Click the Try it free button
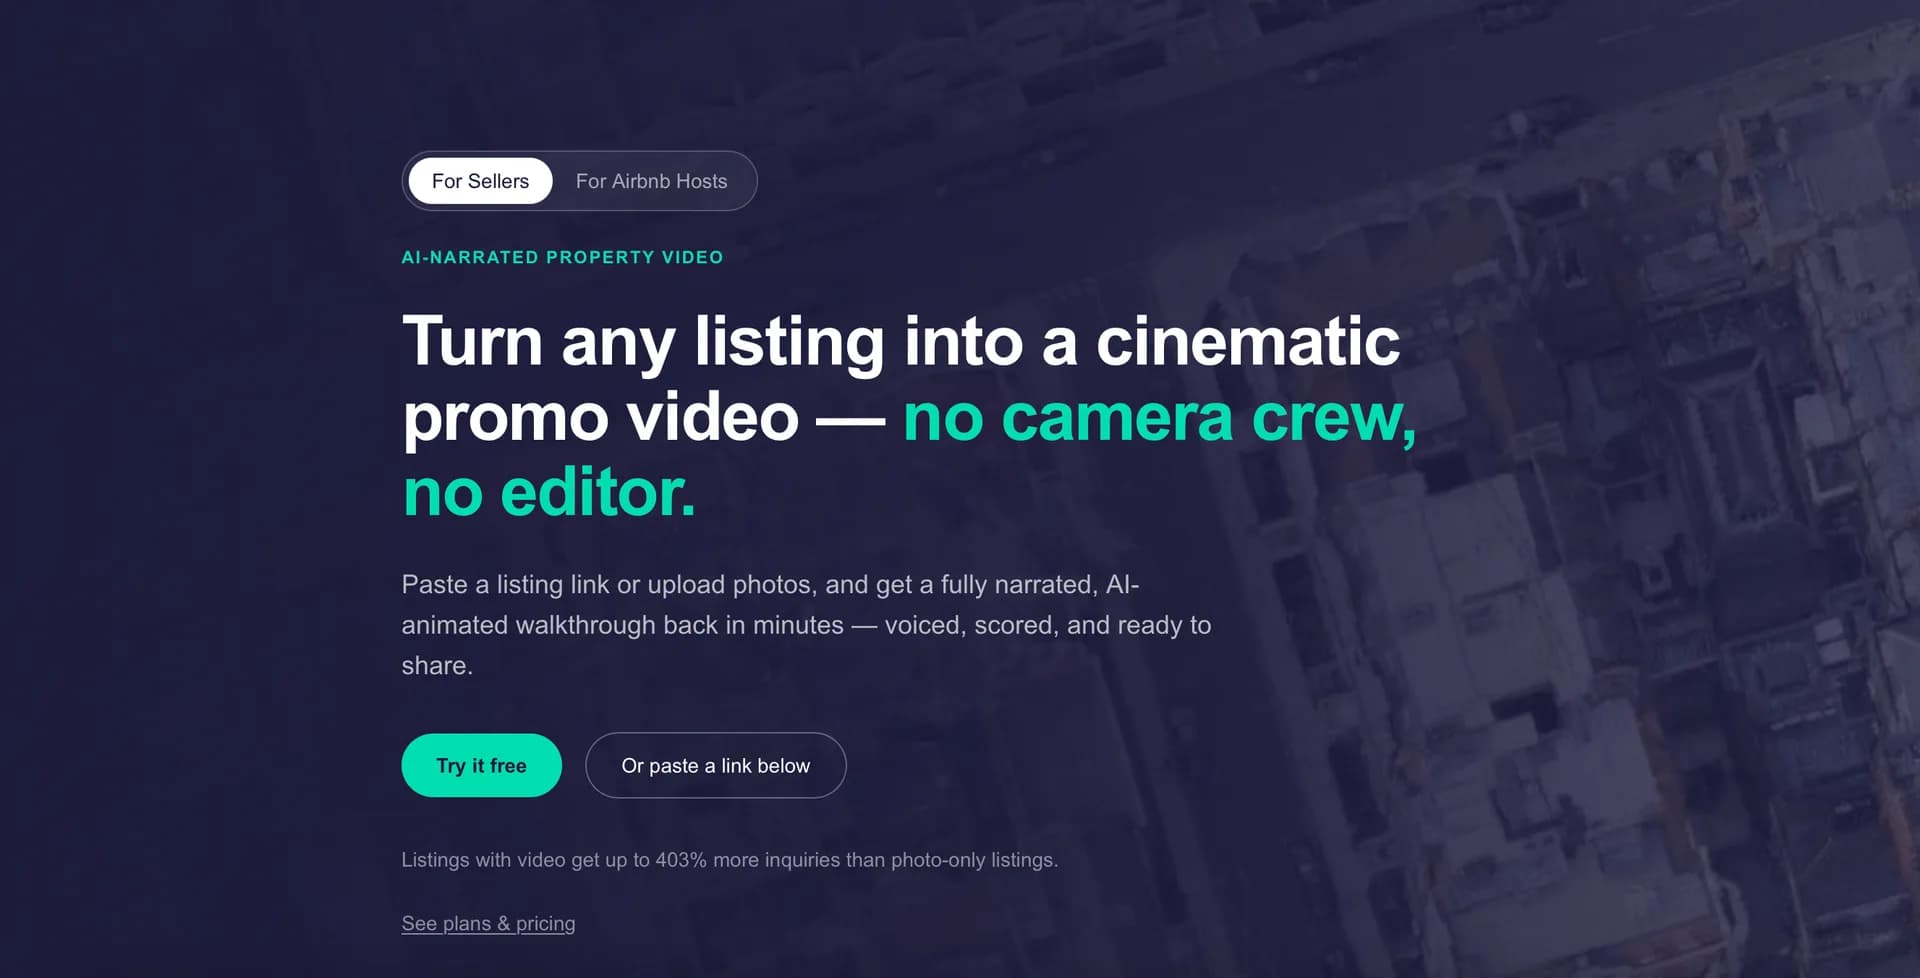This screenshot has height=978, width=1920. [481, 765]
